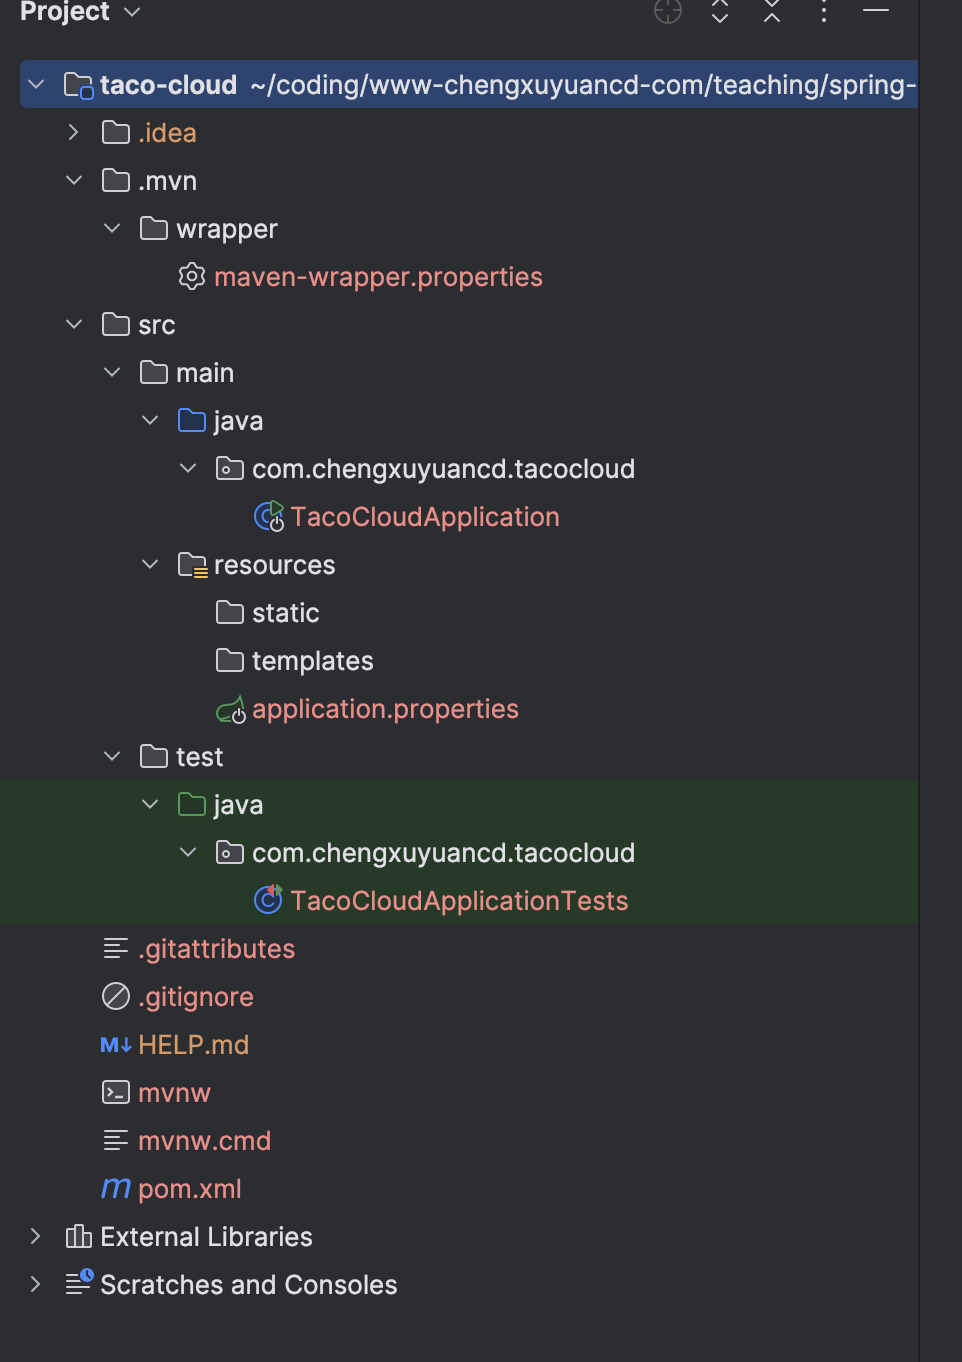Collapse the src folder

click(x=73, y=325)
